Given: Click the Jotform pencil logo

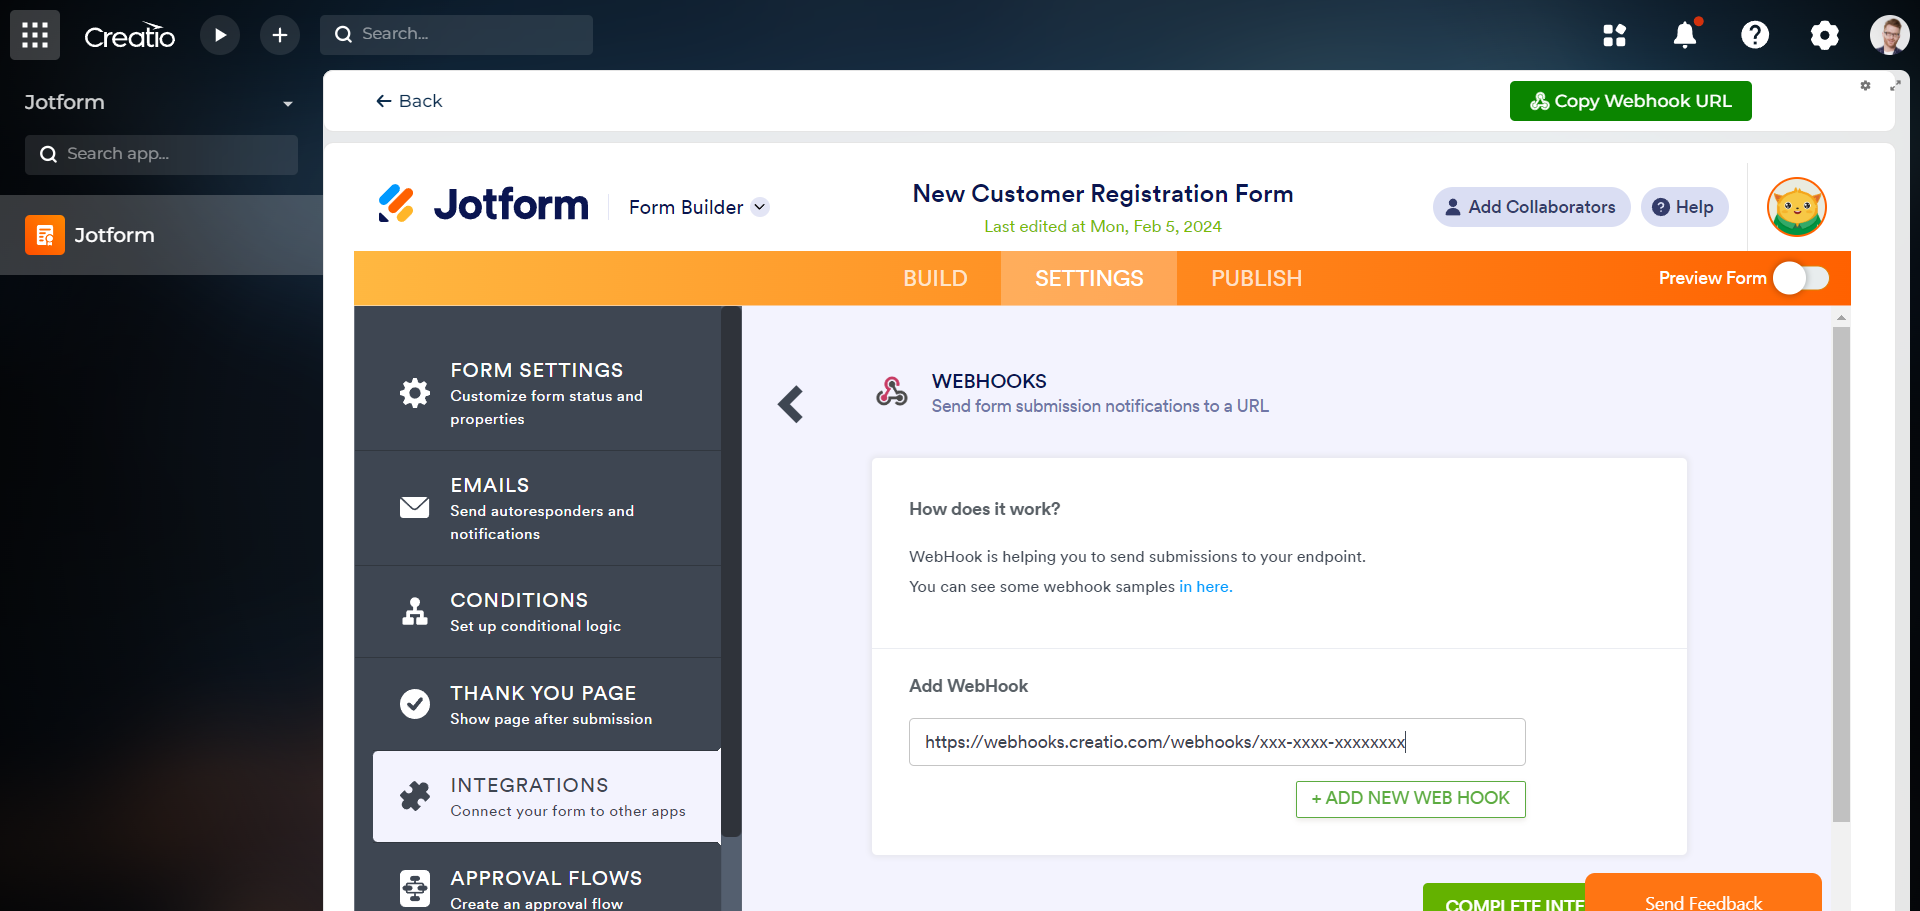Looking at the screenshot, I should click(x=396, y=204).
